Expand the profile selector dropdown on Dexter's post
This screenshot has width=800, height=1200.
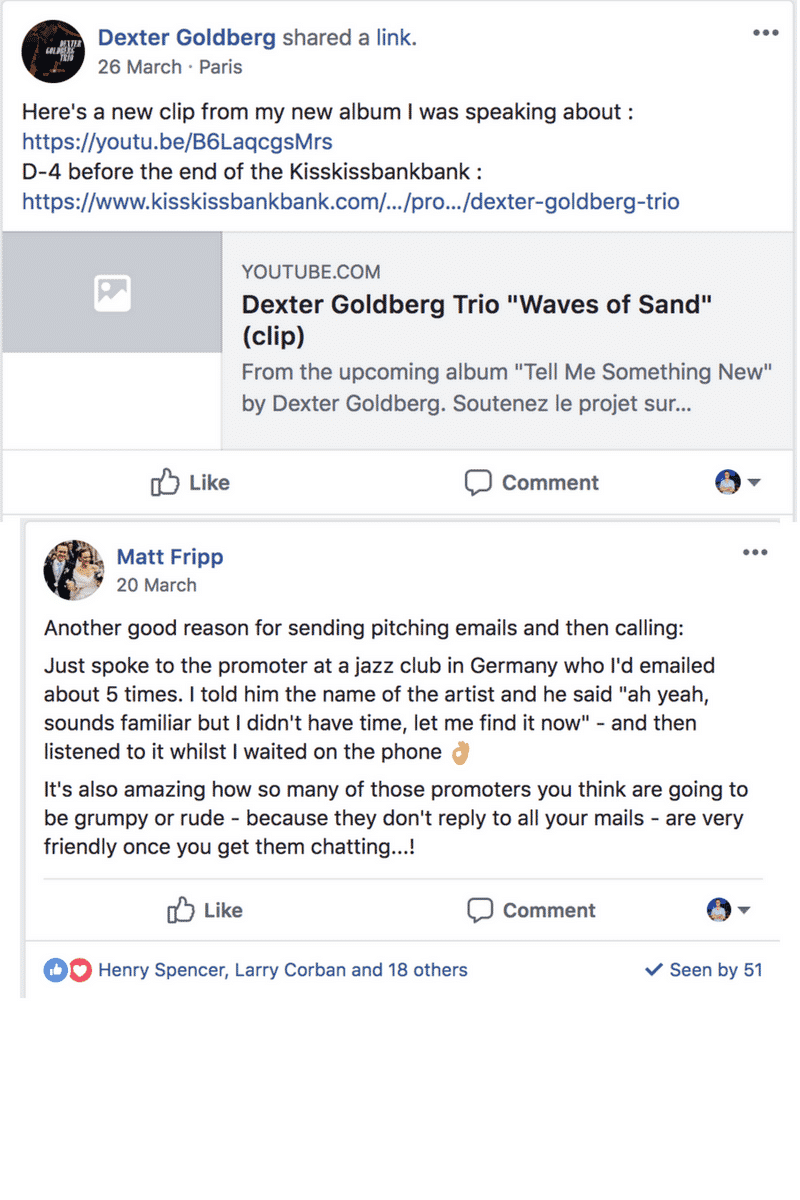(x=739, y=483)
